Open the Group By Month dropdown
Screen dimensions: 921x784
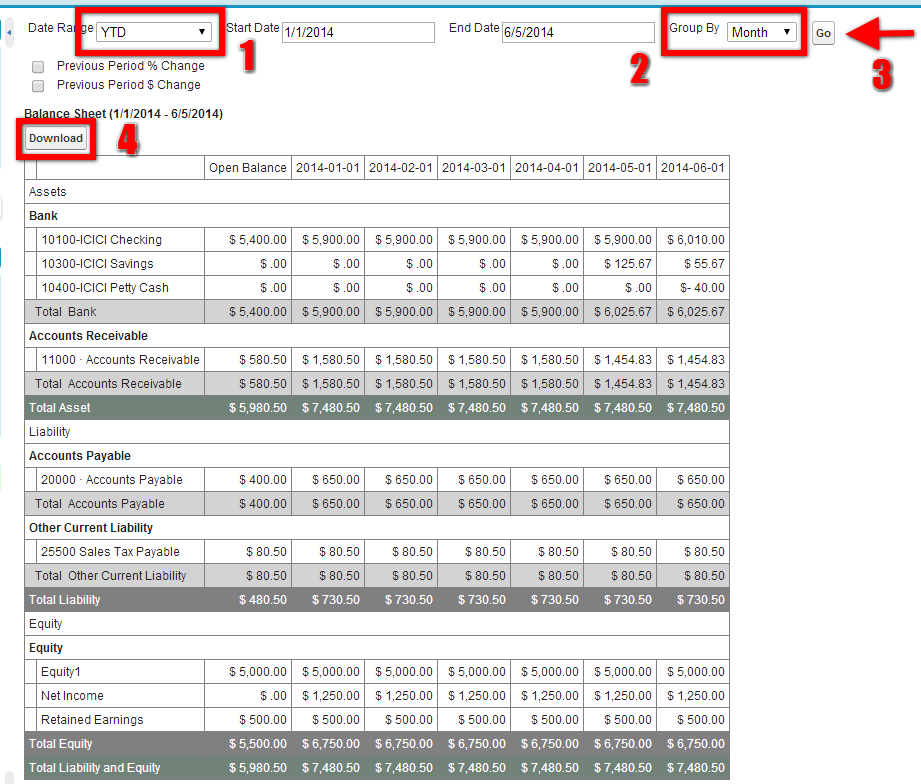coord(761,32)
